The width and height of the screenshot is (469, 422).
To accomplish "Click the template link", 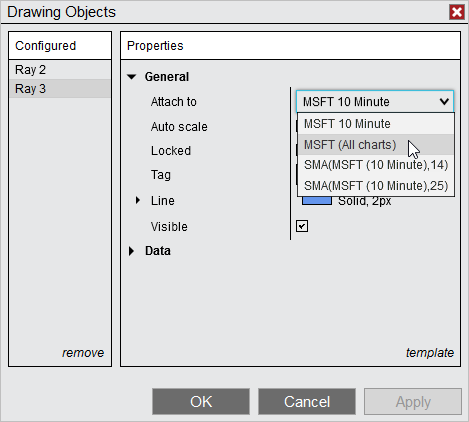I will click(x=430, y=353).
